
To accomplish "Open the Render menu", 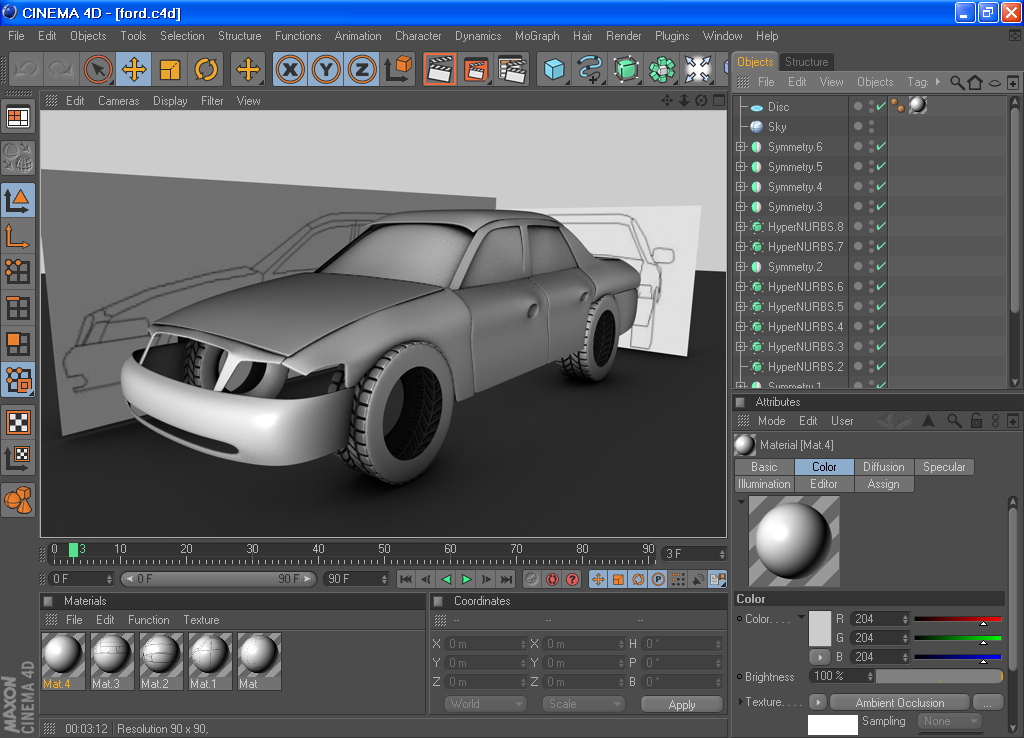I will (624, 36).
